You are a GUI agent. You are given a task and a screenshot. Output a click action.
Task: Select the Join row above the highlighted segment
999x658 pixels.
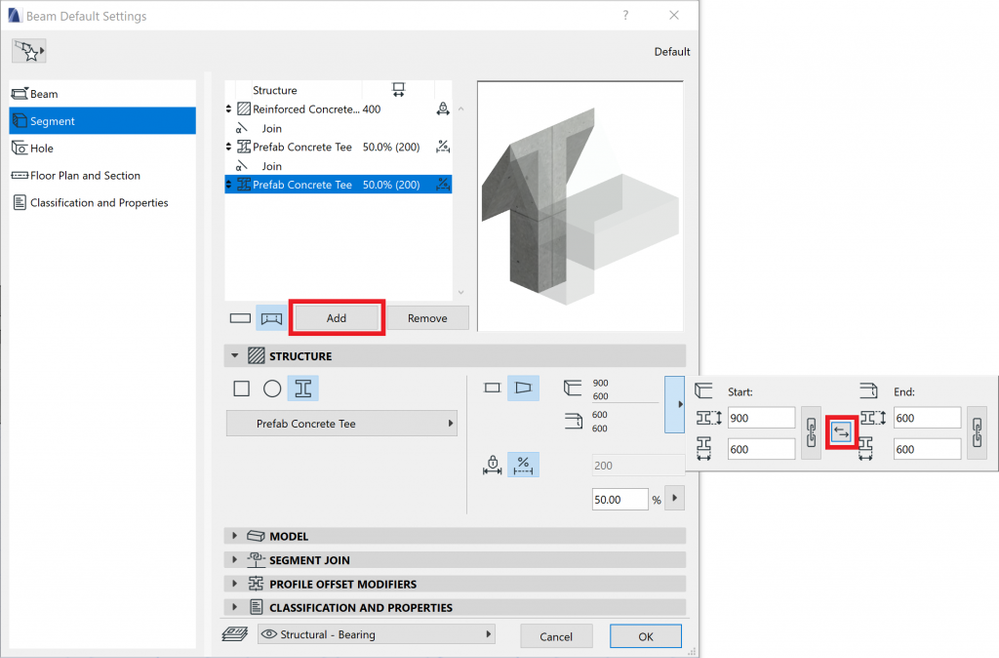click(x=338, y=166)
